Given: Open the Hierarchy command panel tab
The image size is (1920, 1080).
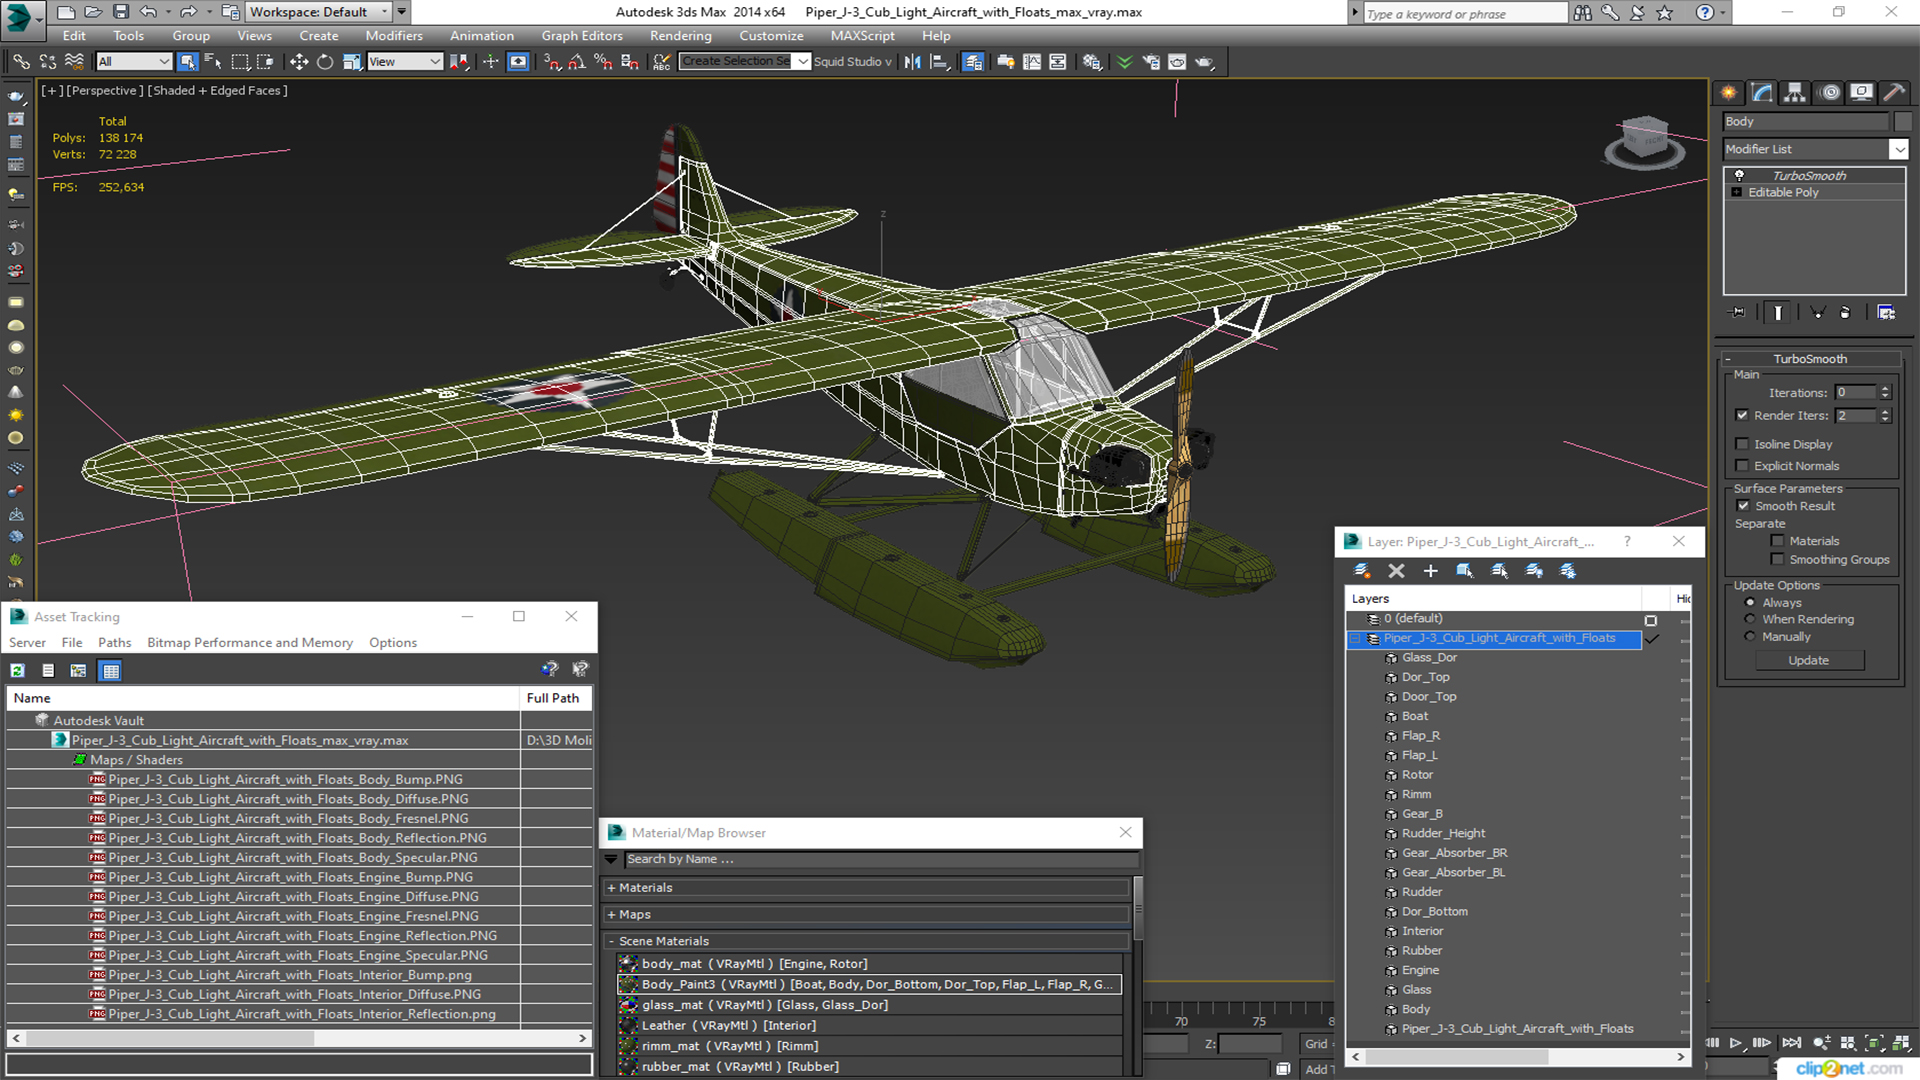Looking at the screenshot, I should [1796, 92].
